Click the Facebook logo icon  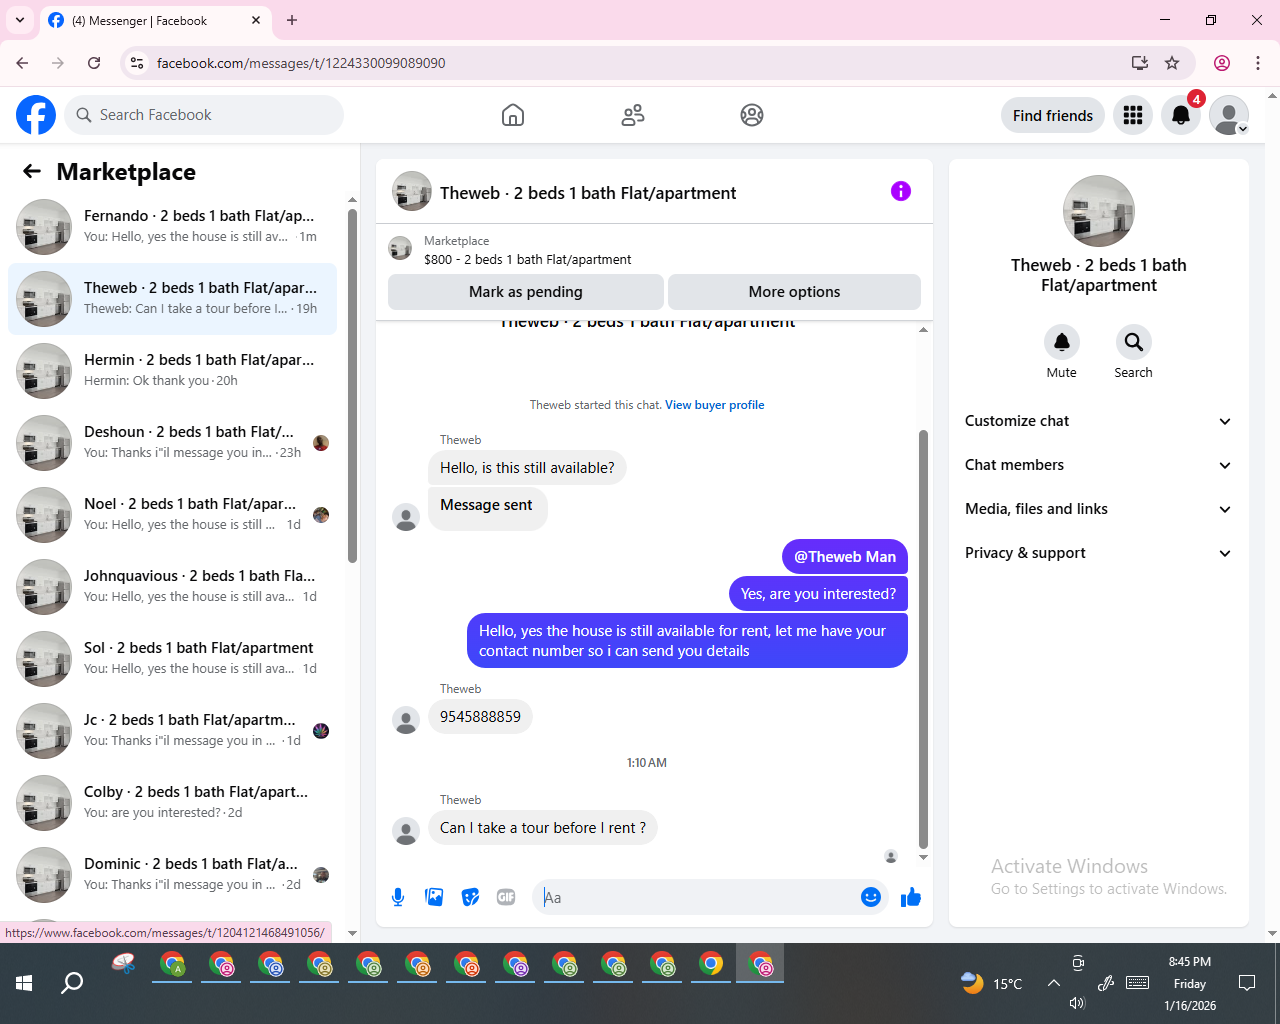point(36,115)
